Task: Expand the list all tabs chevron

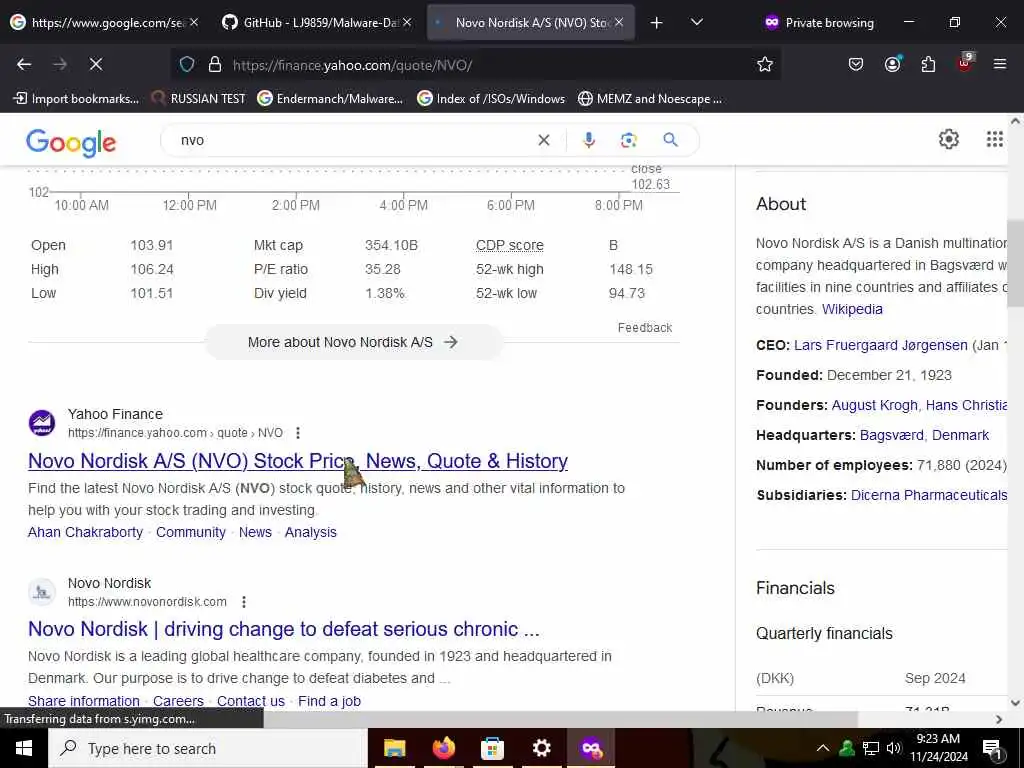Action: pos(697,22)
